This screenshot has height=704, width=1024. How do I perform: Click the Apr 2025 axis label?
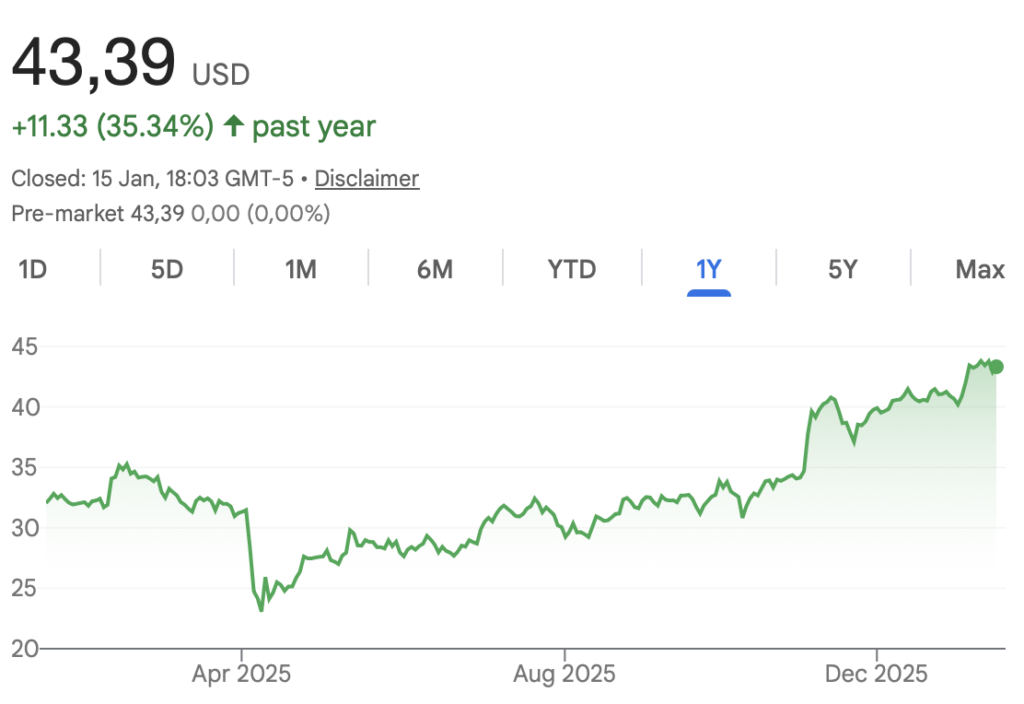(242, 674)
